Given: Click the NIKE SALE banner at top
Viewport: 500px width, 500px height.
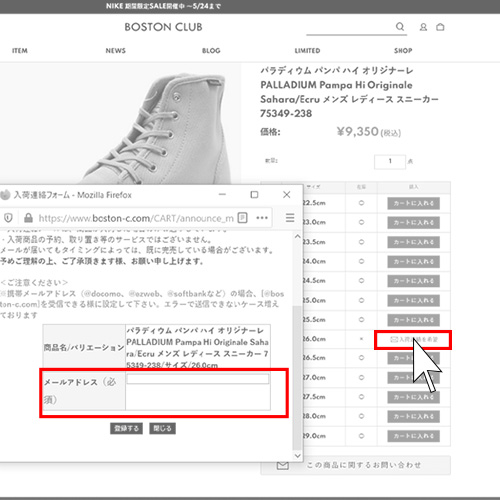Looking at the screenshot, I should coord(163,6).
